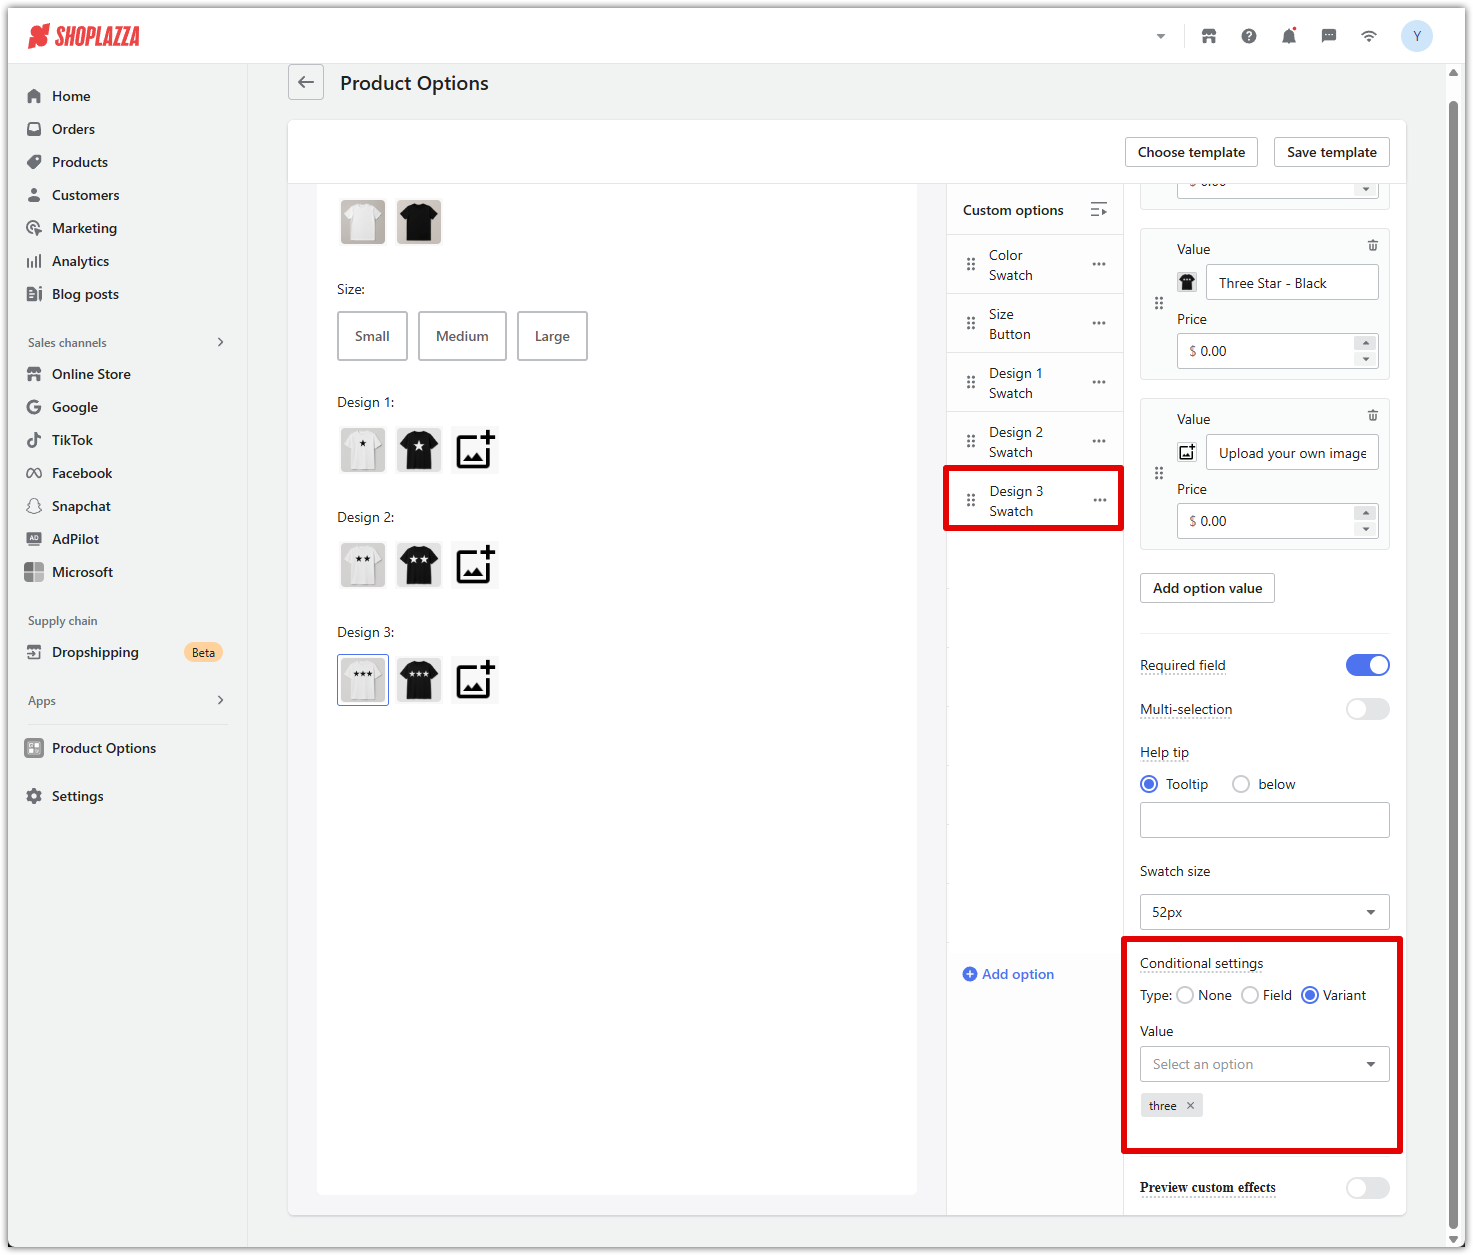This screenshot has width=1473, height=1255.
Task: Click the chat message icon in header
Action: point(1329,36)
